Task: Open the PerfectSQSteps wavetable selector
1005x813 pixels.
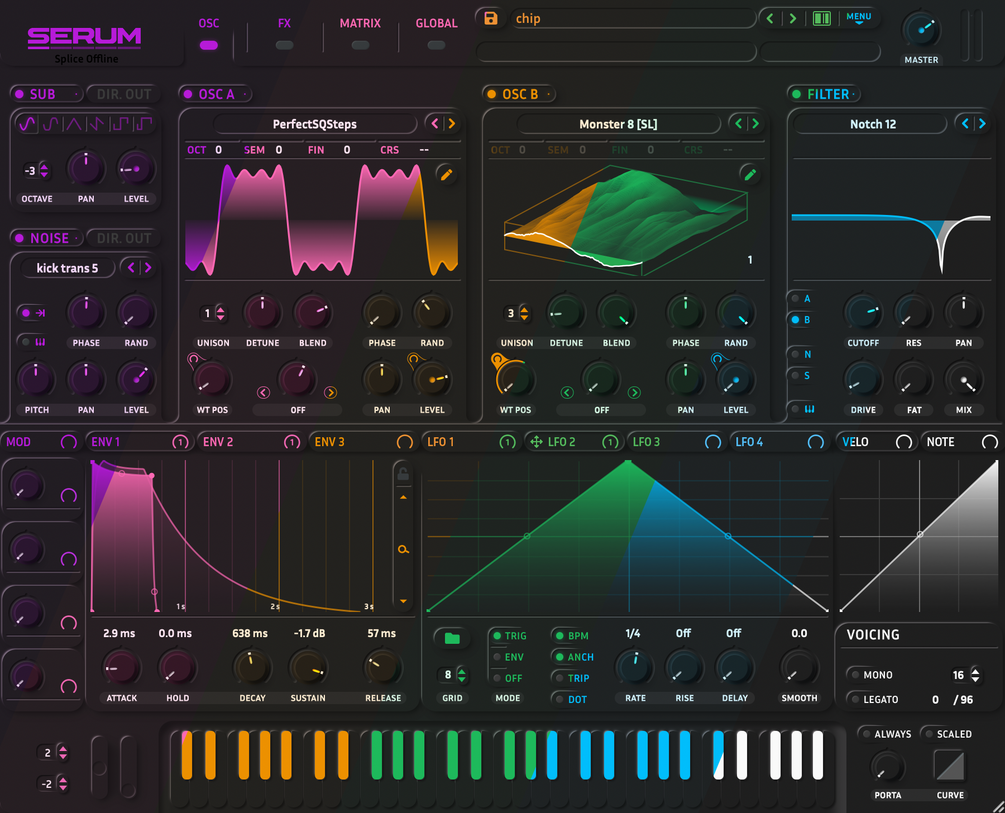Action: coord(315,124)
